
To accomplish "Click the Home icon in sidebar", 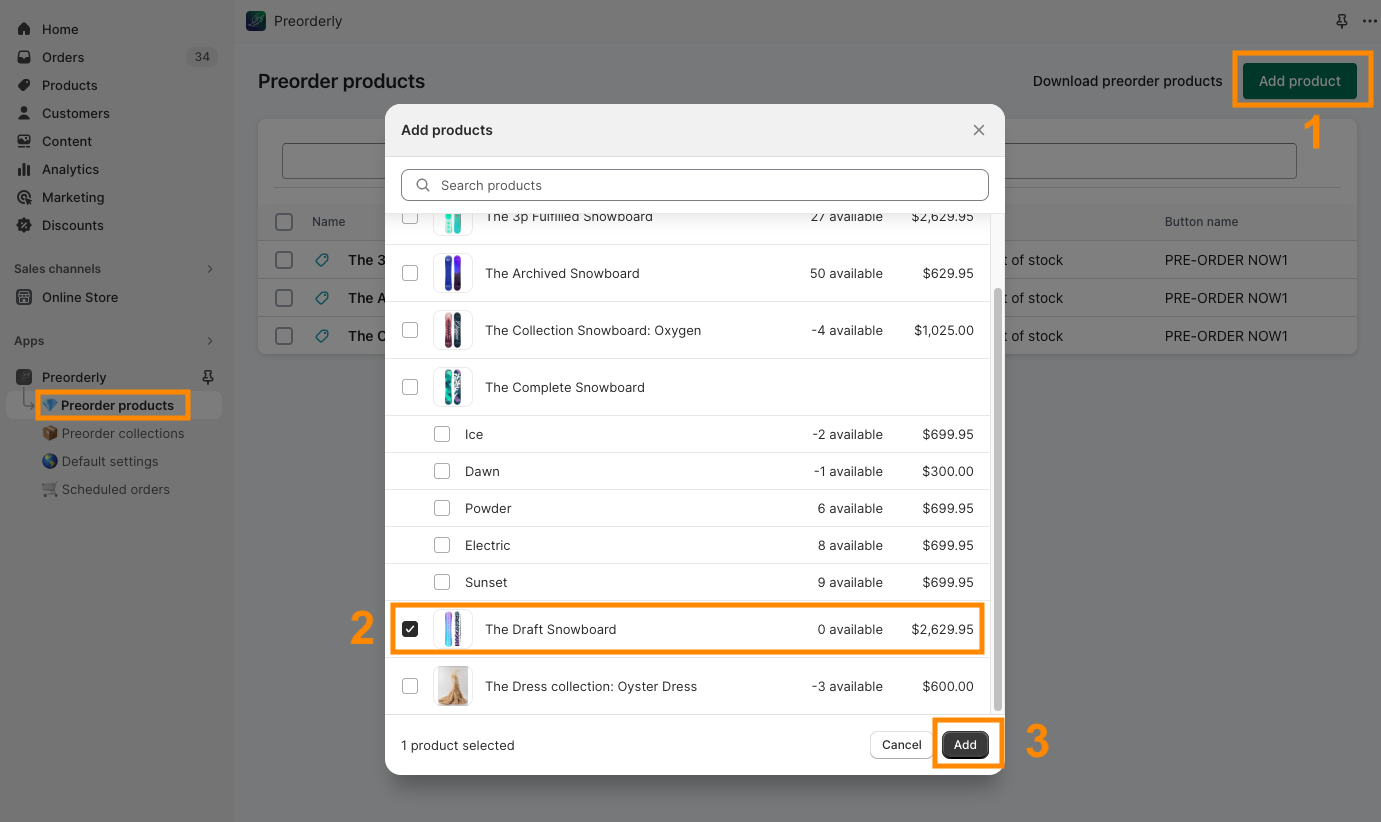I will (24, 30).
